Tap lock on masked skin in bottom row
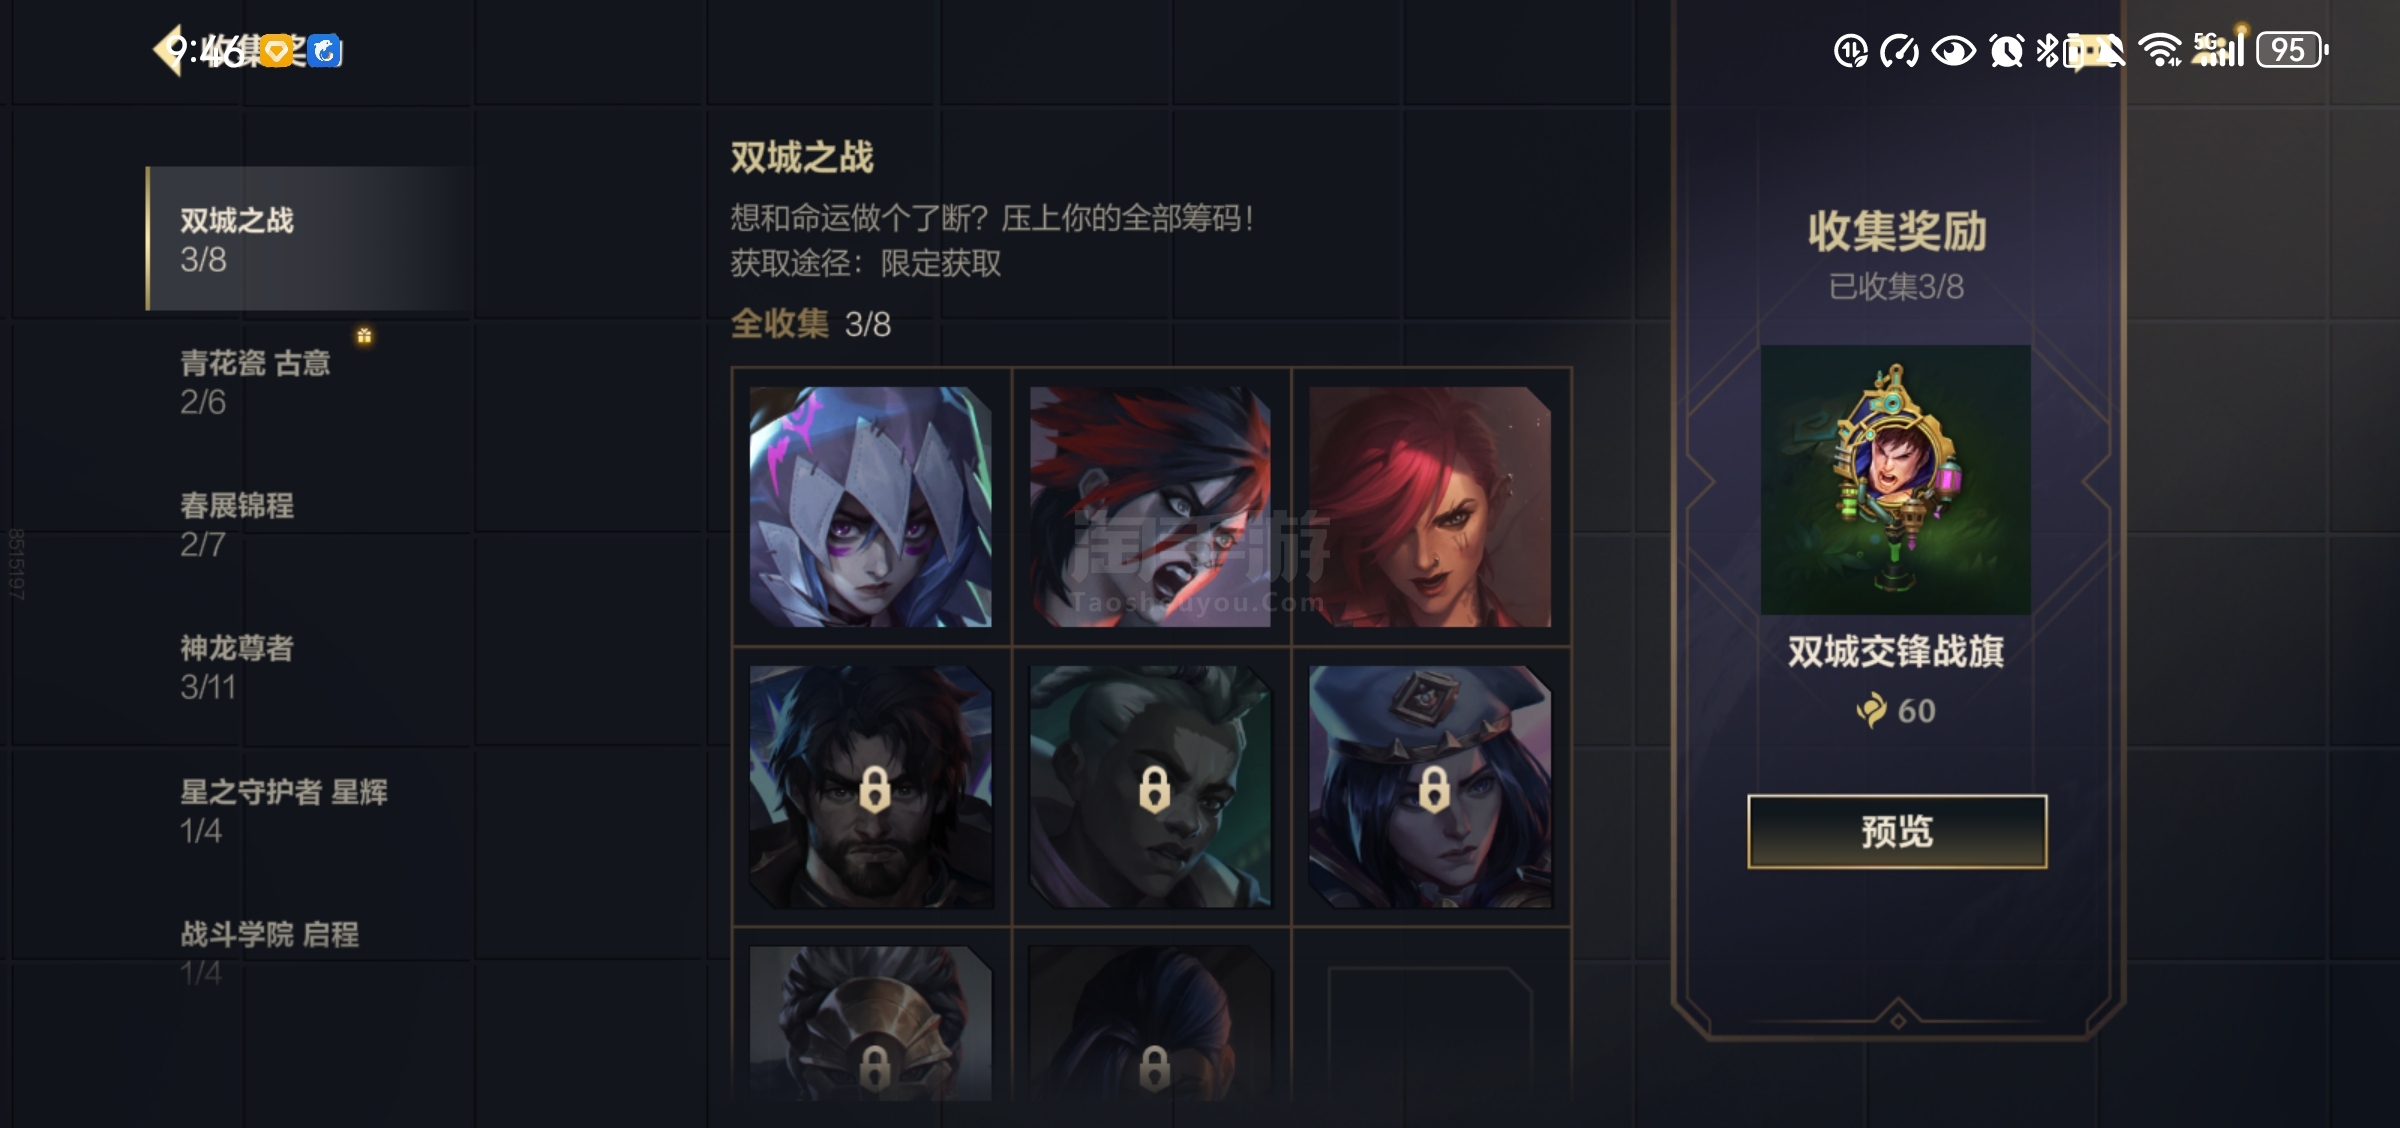Screen dimensions: 2400x1128 click(x=874, y=1068)
